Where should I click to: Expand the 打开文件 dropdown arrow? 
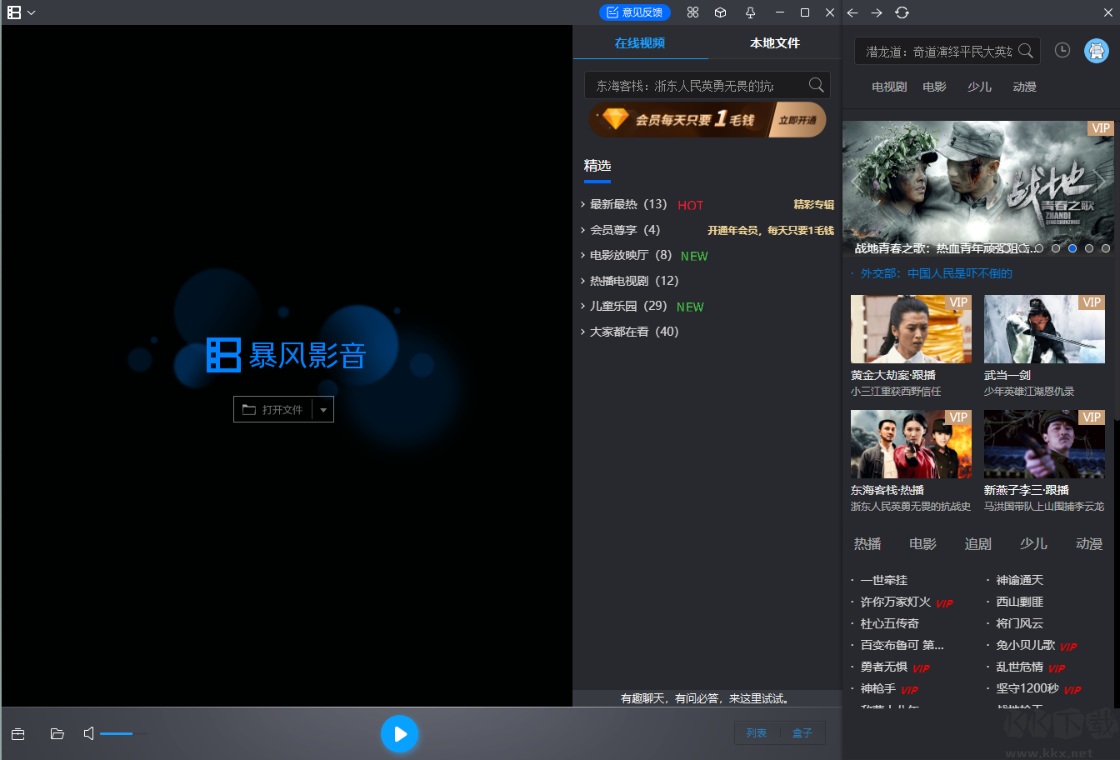322,409
